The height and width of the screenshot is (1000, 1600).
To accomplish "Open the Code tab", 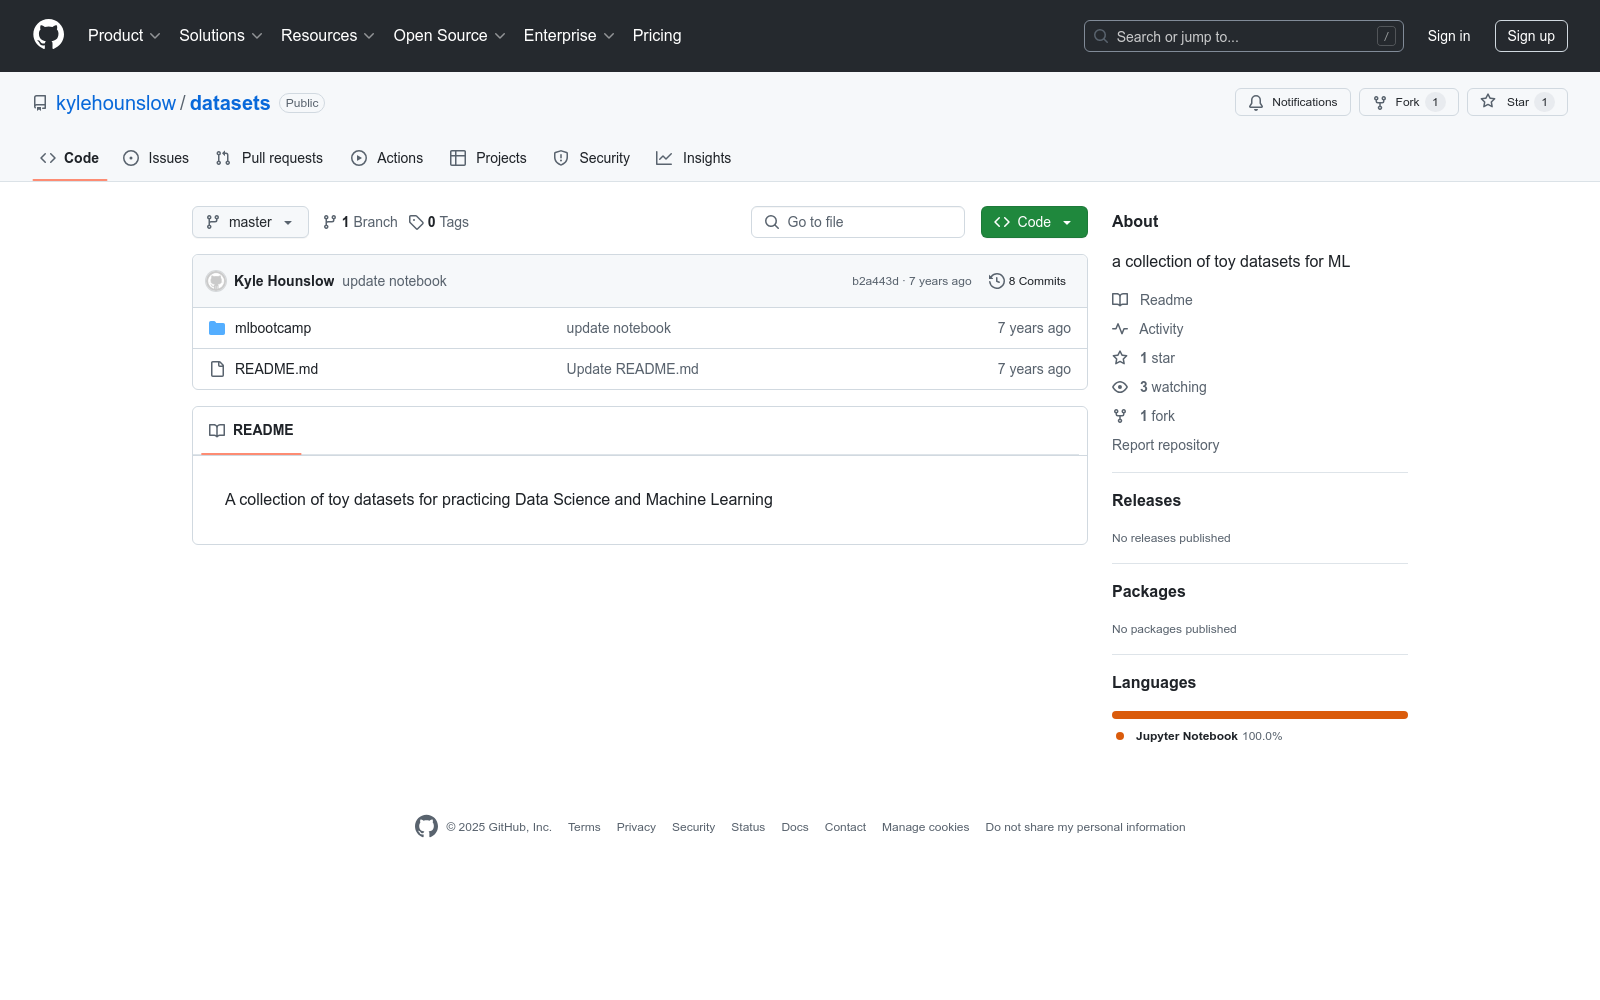I will point(70,158).
